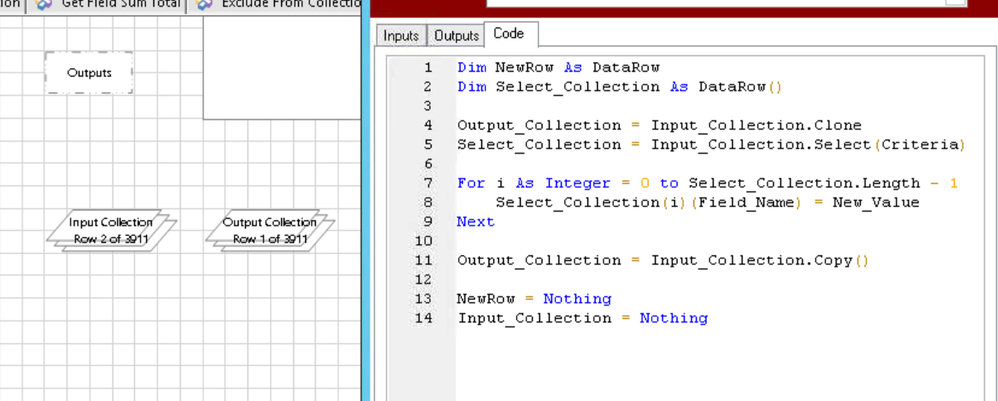Image resolution: width=998 pixels, height=401 pixels.
Task: Click the empty block outline on the canvas
Action: (x=282, y=67)
